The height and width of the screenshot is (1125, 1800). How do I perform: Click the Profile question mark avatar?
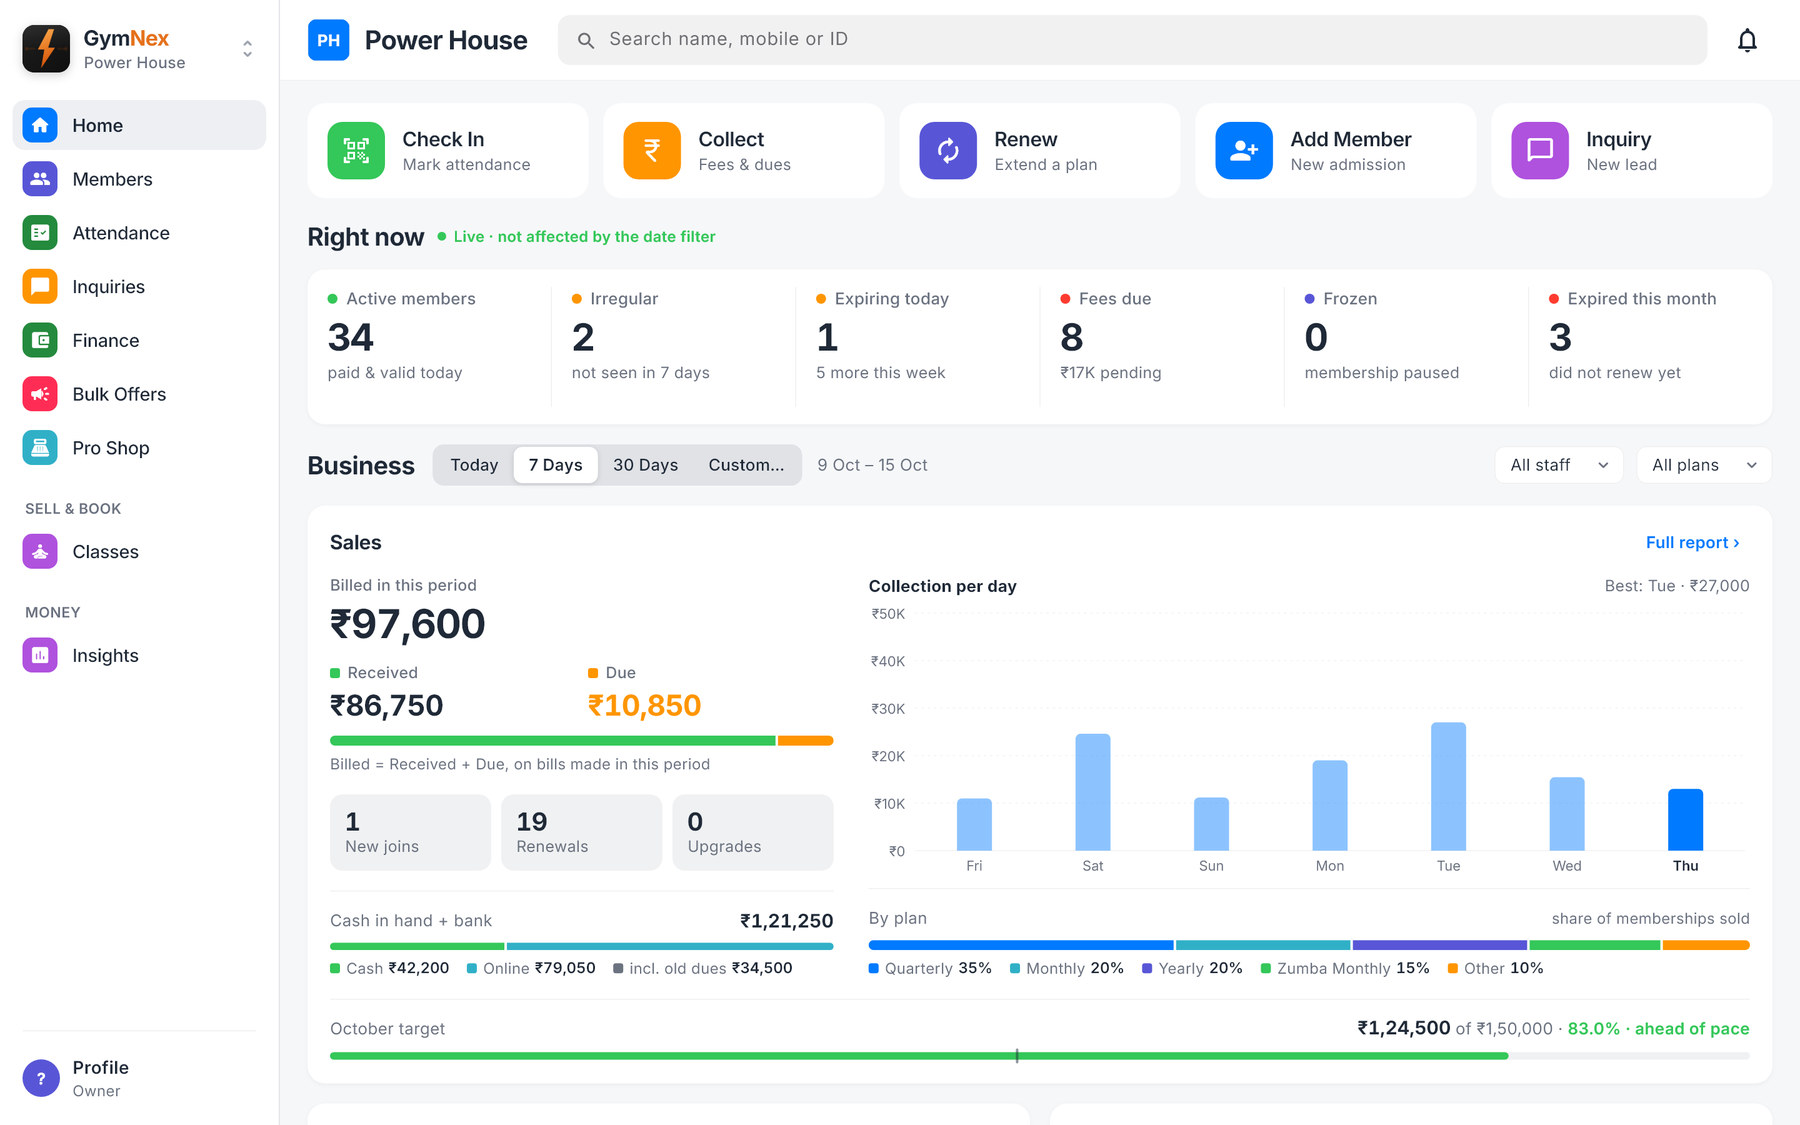(x=41, y=1078)
